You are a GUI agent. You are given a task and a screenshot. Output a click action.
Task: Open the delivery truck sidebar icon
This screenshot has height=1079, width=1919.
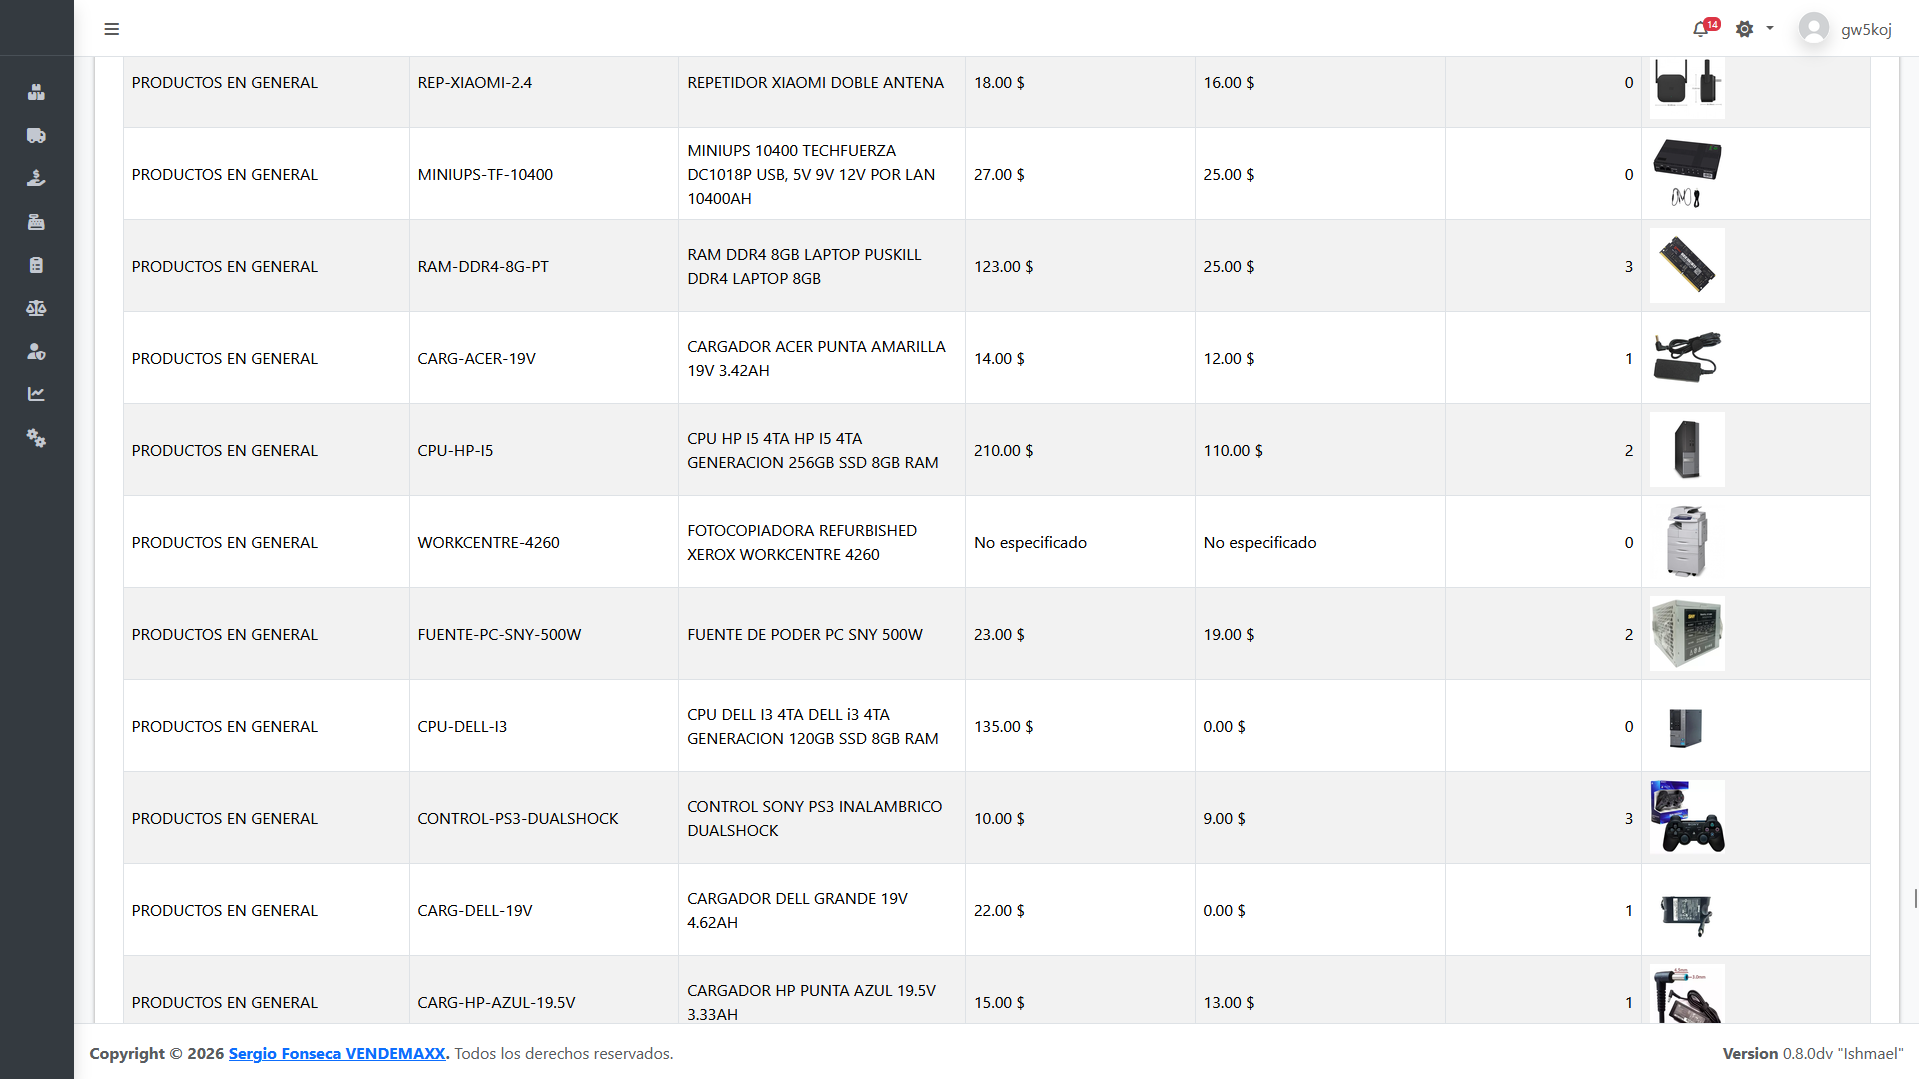[36, 135]
